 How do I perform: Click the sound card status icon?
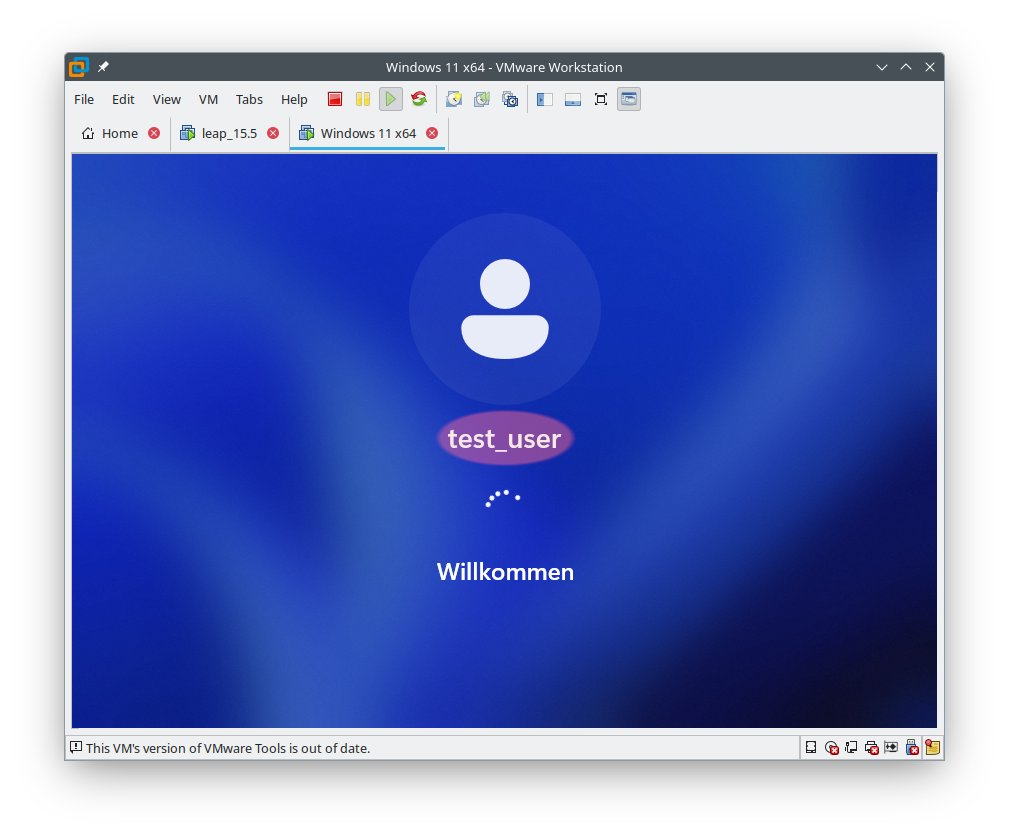pos(891,748)
